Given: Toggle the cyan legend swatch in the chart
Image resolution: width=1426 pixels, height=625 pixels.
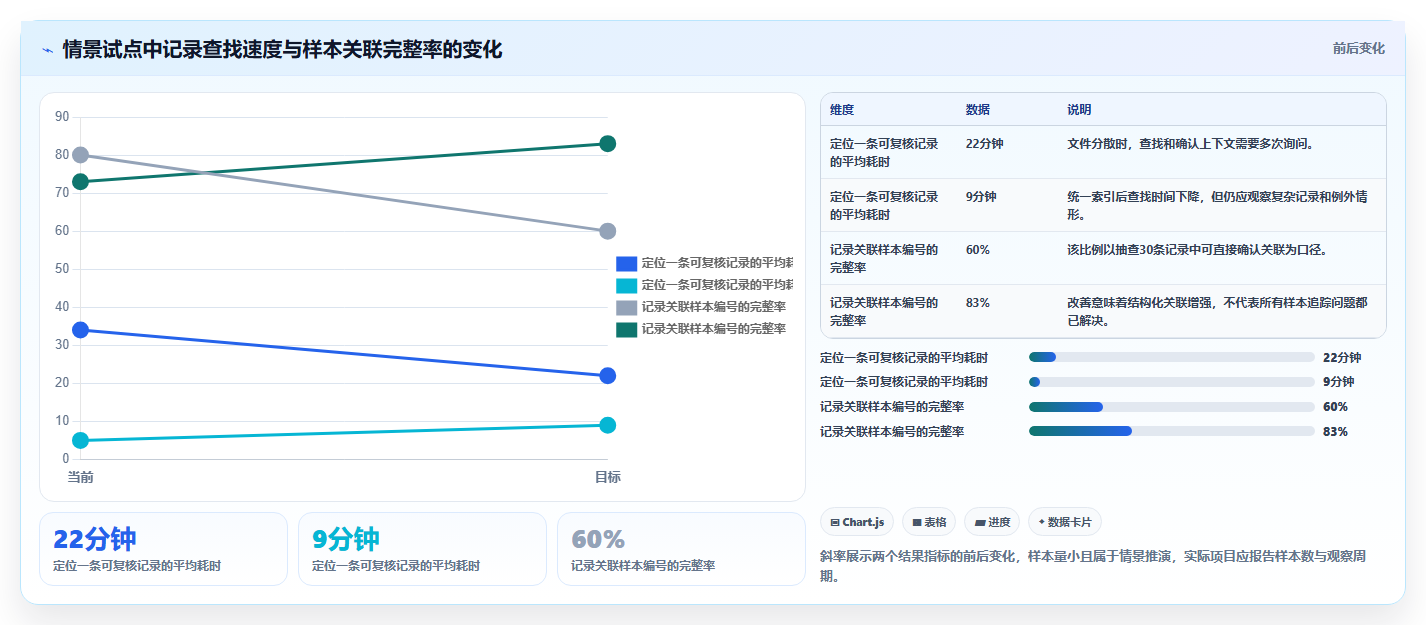Looking at the screenshot, I should point(626,286).
